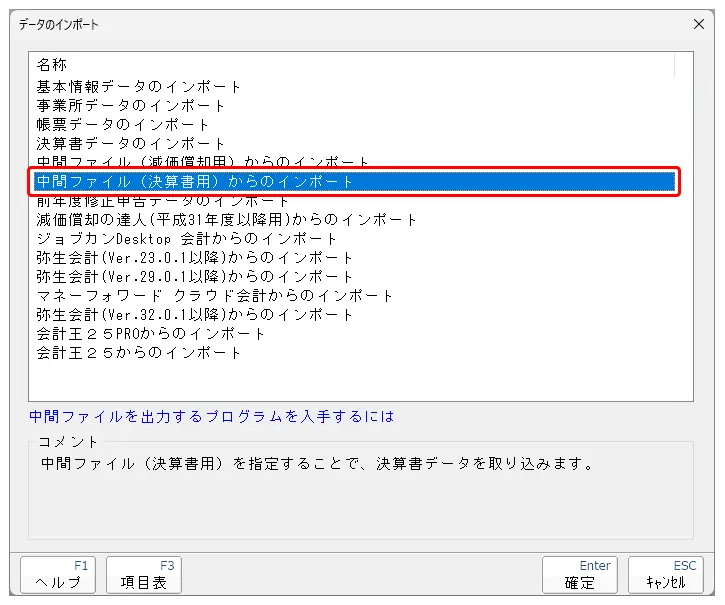Pick 前年度修正申告データのインポート entry
Image resolution: width=725 pixels, height=605 pixels.
tap(163, 201)
